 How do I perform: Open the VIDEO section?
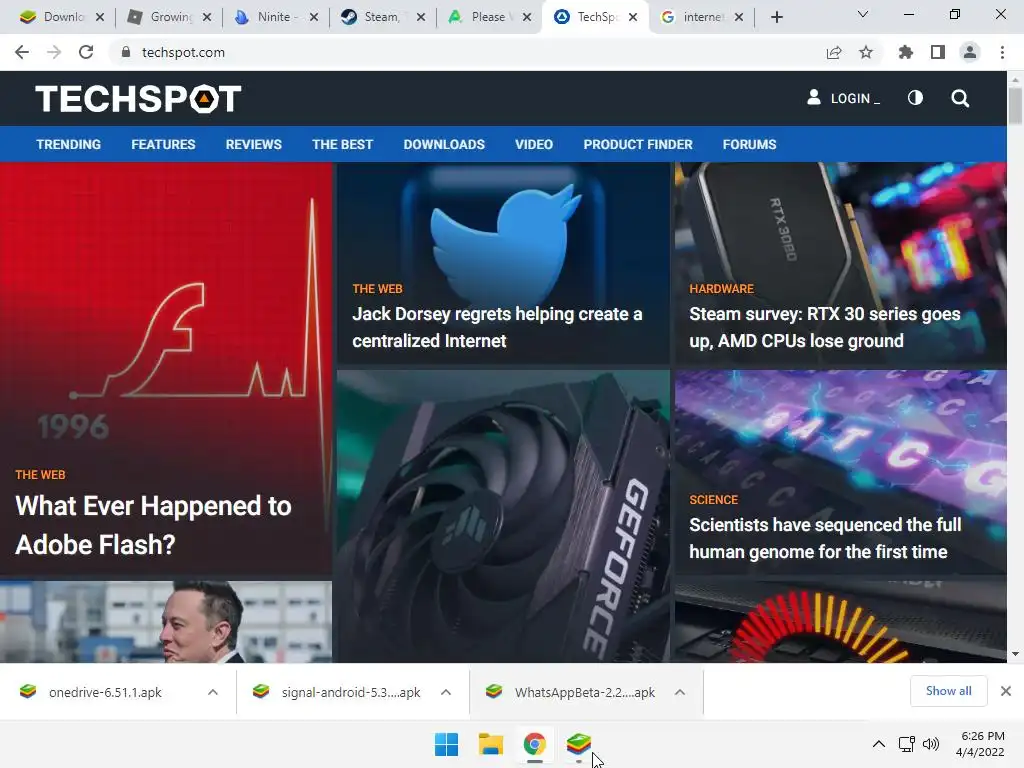pos(534,144)
